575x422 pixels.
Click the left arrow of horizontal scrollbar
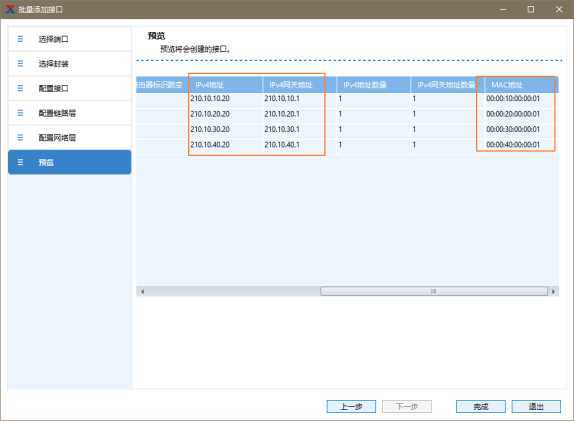point(142,291)
